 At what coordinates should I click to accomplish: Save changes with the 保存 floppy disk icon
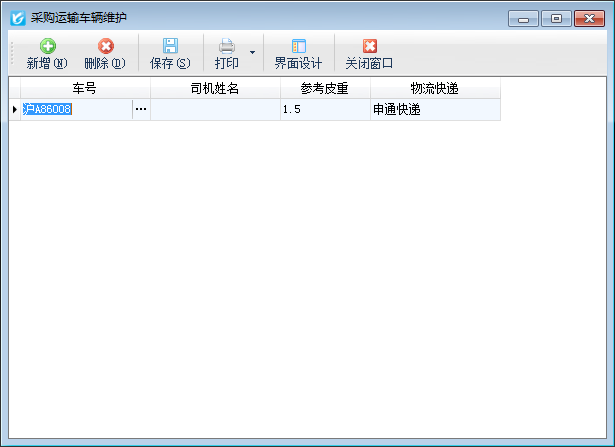click(x=169, y=47)
